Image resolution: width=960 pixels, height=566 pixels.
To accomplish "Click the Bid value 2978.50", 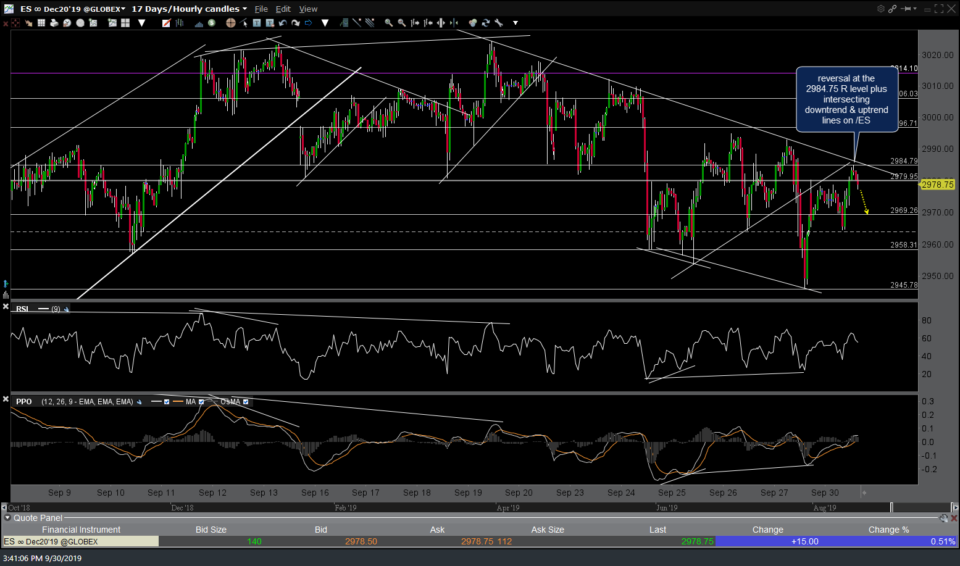I will pyautogui.click(x=361, y=541).
